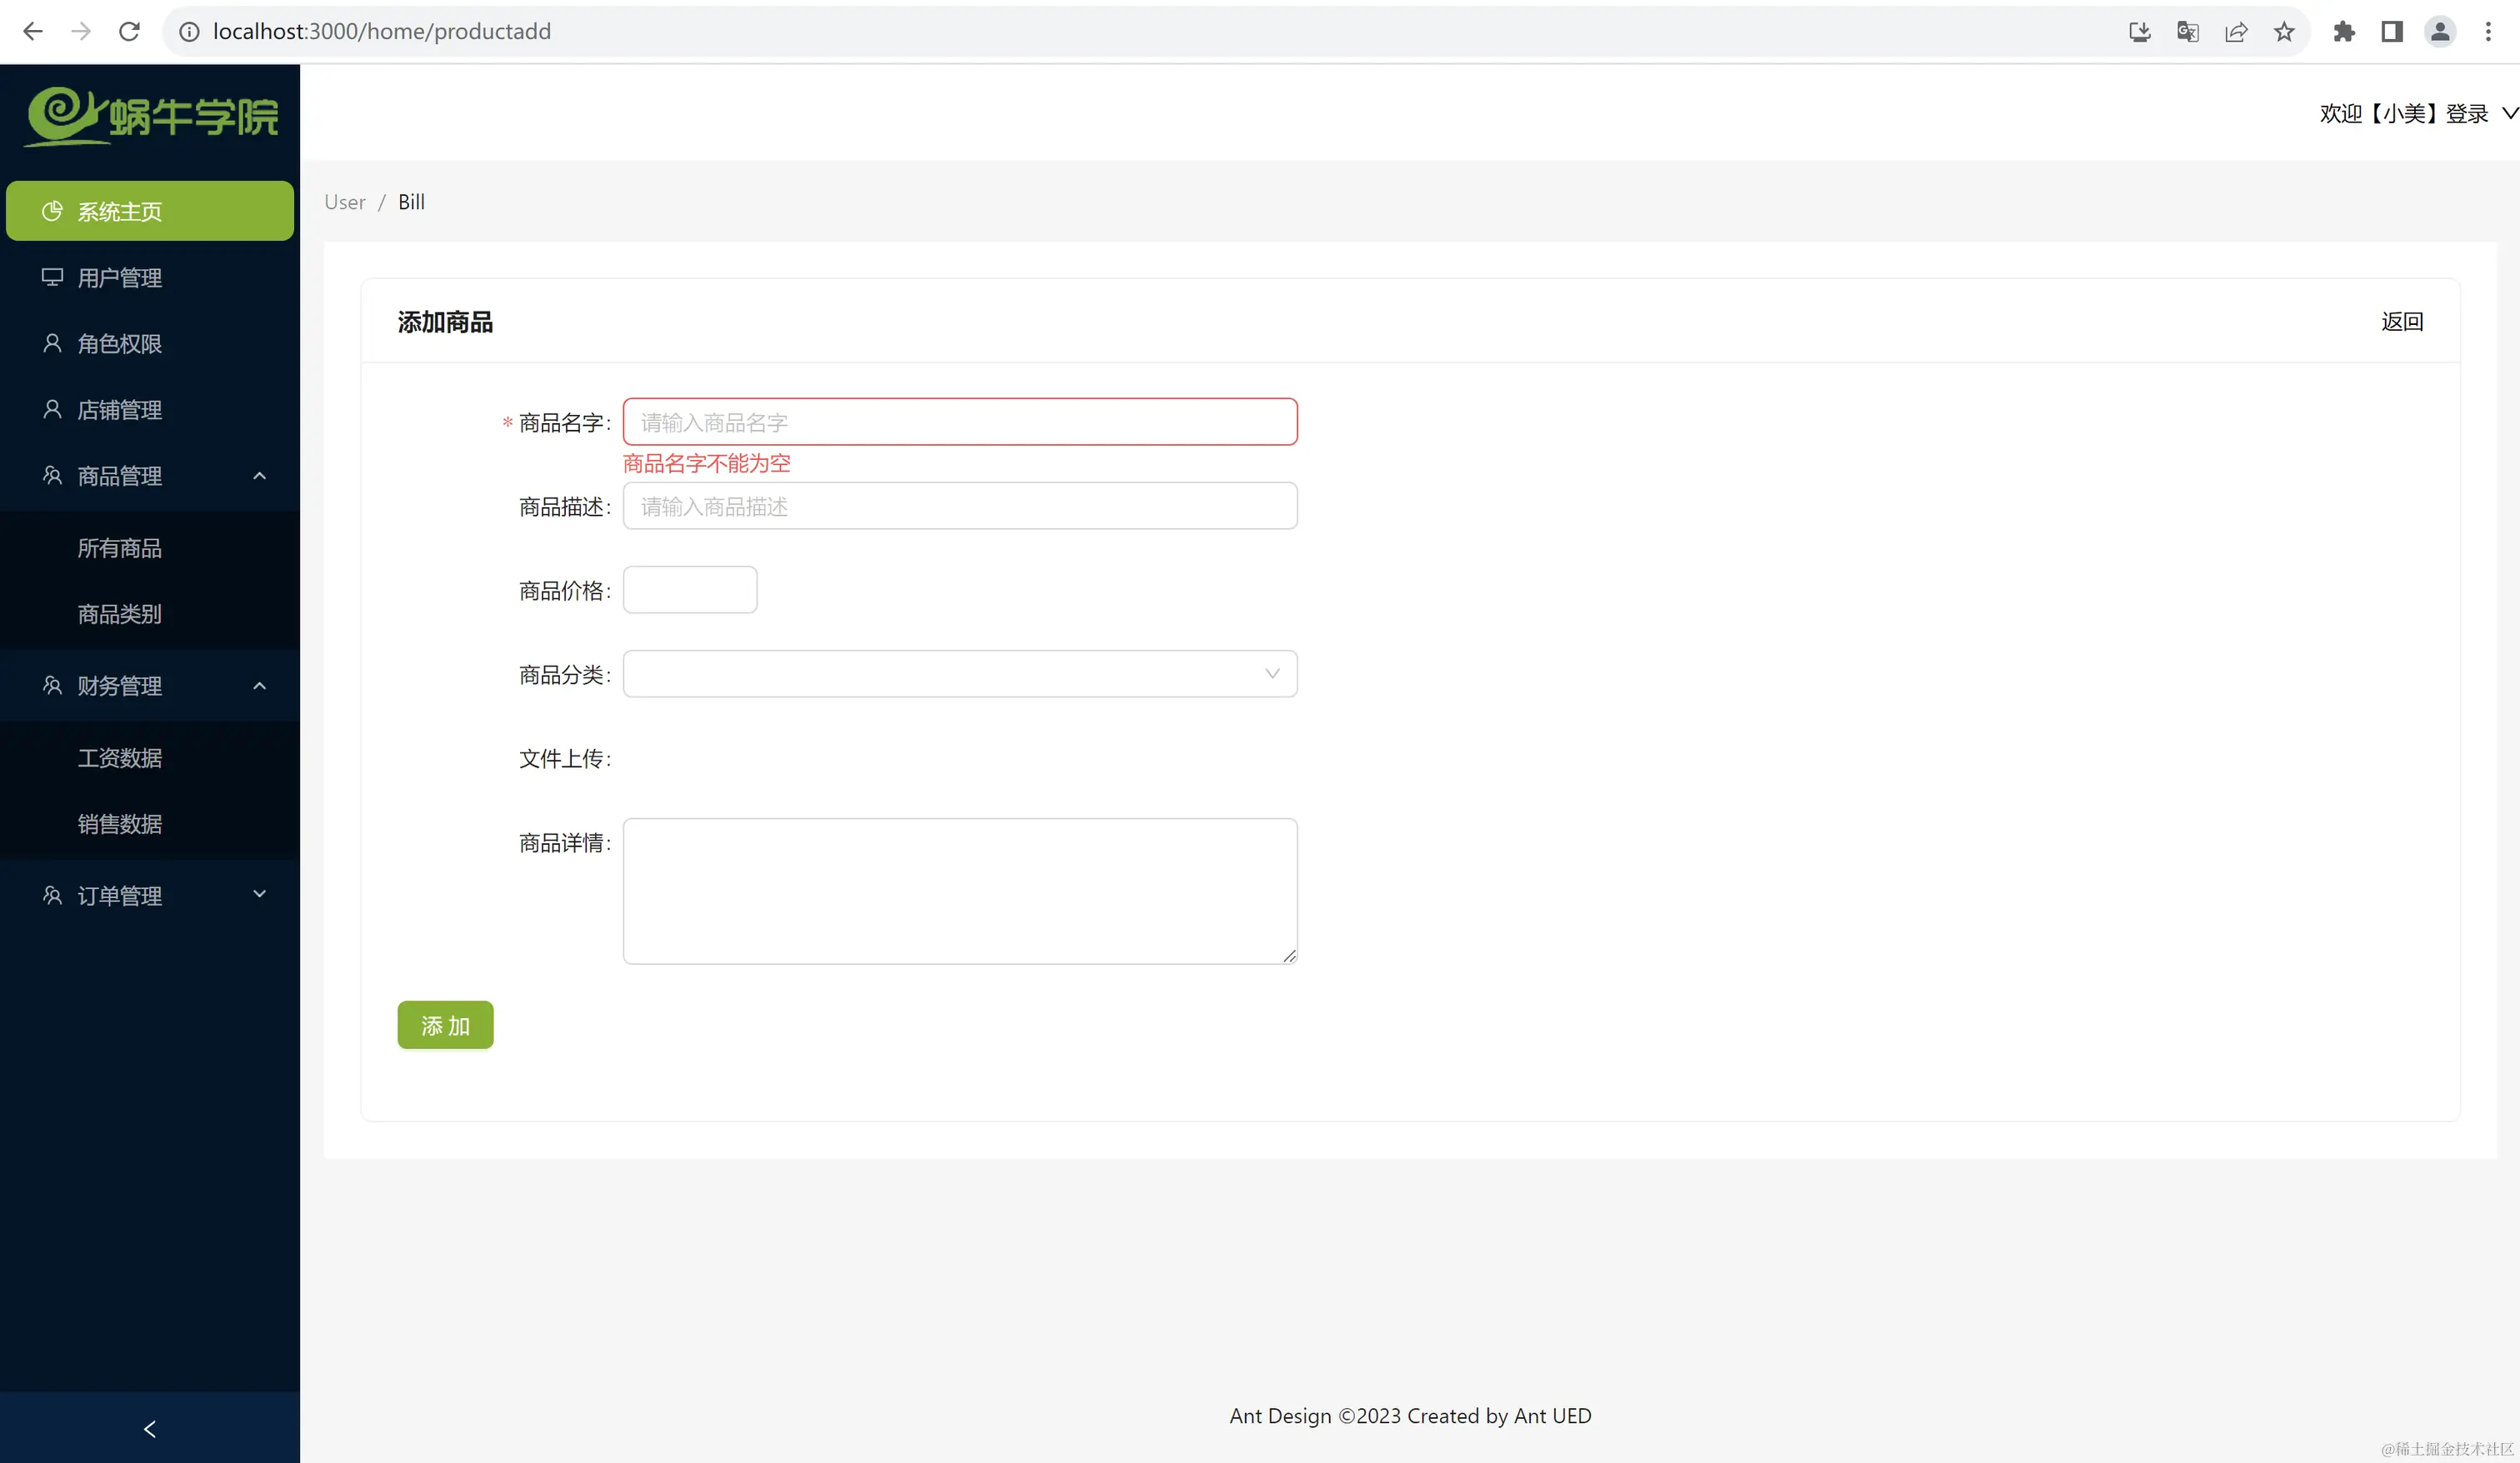Click the translate page icon
This screenshot has width=2520, height=1463.
(2187, 32)
